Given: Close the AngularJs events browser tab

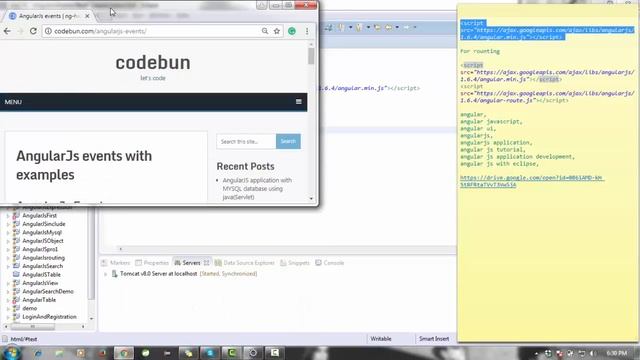Looking at the screenshot, I should pos(87,16).
